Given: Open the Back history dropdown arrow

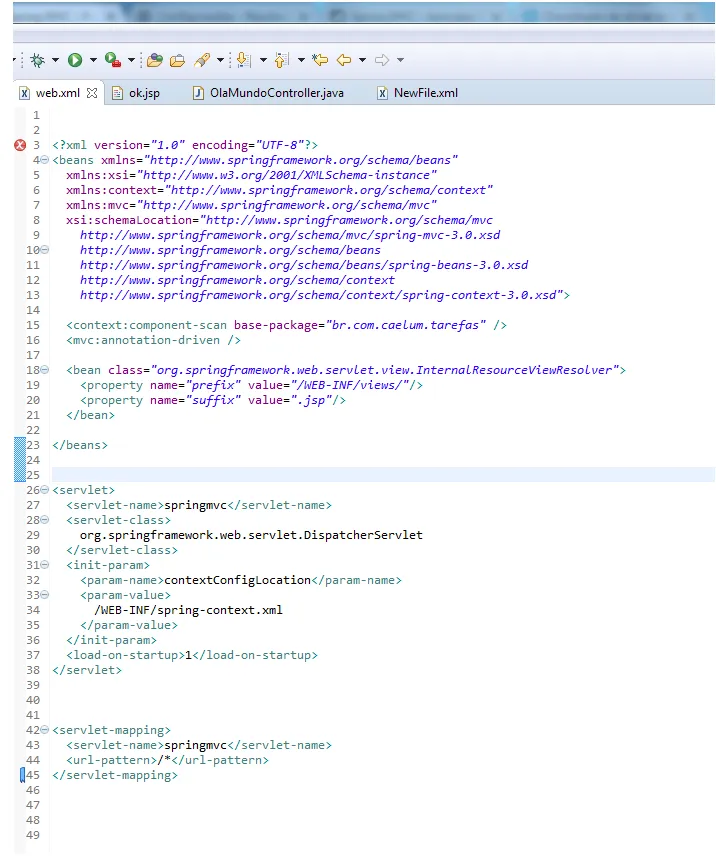Looking at the screenshot, I should pyautogui.click(x=362, y=60).
